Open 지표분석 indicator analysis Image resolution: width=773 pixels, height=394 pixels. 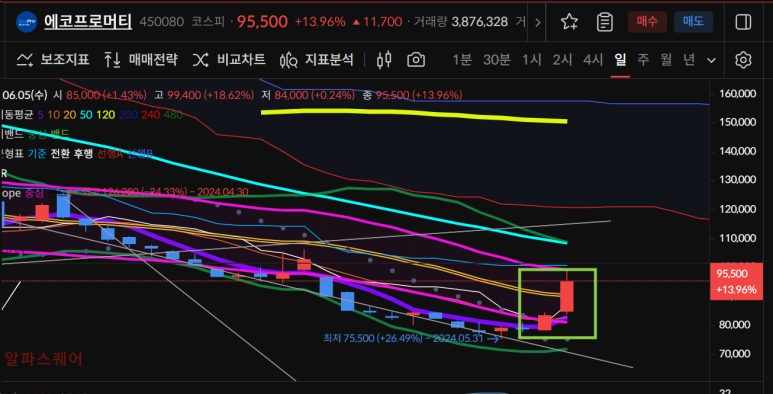point(316,60)
